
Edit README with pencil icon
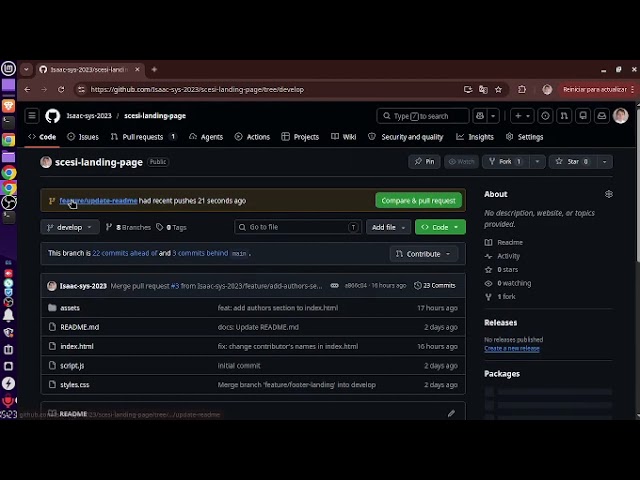[451, 413]
